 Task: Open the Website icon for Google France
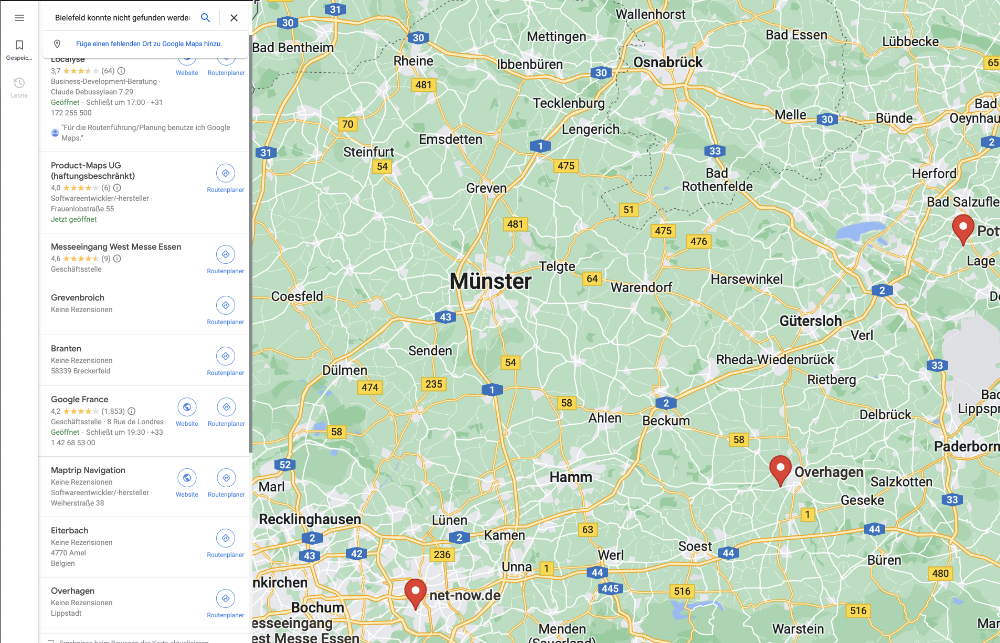(187, 412)
